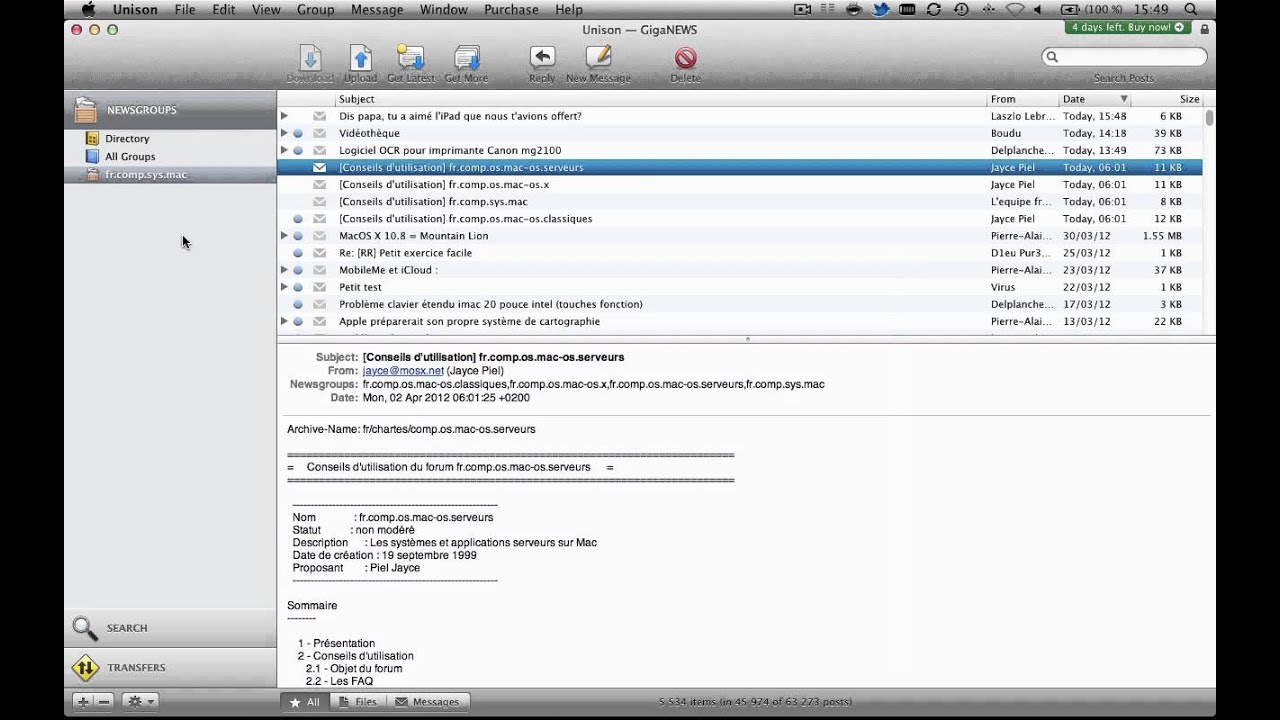Image resolution: width=1280 pixels, height=720 pixels.
Task: Select fr.comp.sys.mac group in sidebar
Action: pos(170,175)
